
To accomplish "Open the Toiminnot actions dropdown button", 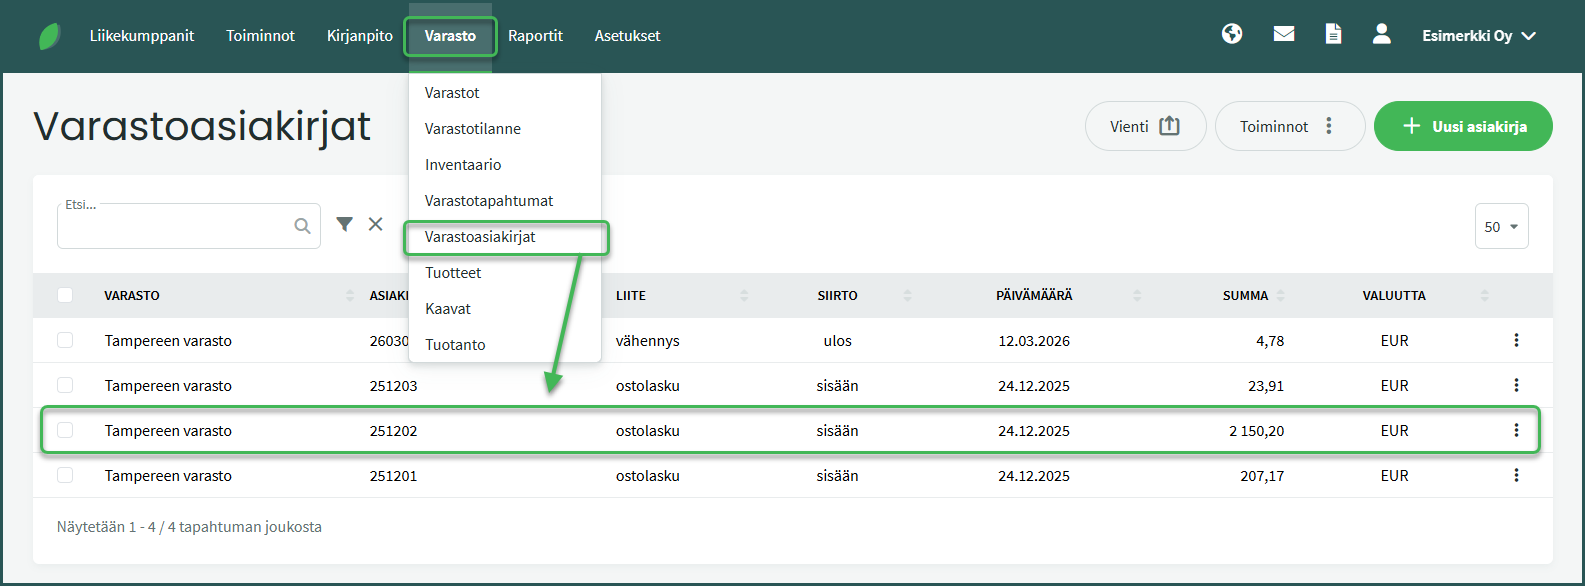I will click(x=1289, y=126).
